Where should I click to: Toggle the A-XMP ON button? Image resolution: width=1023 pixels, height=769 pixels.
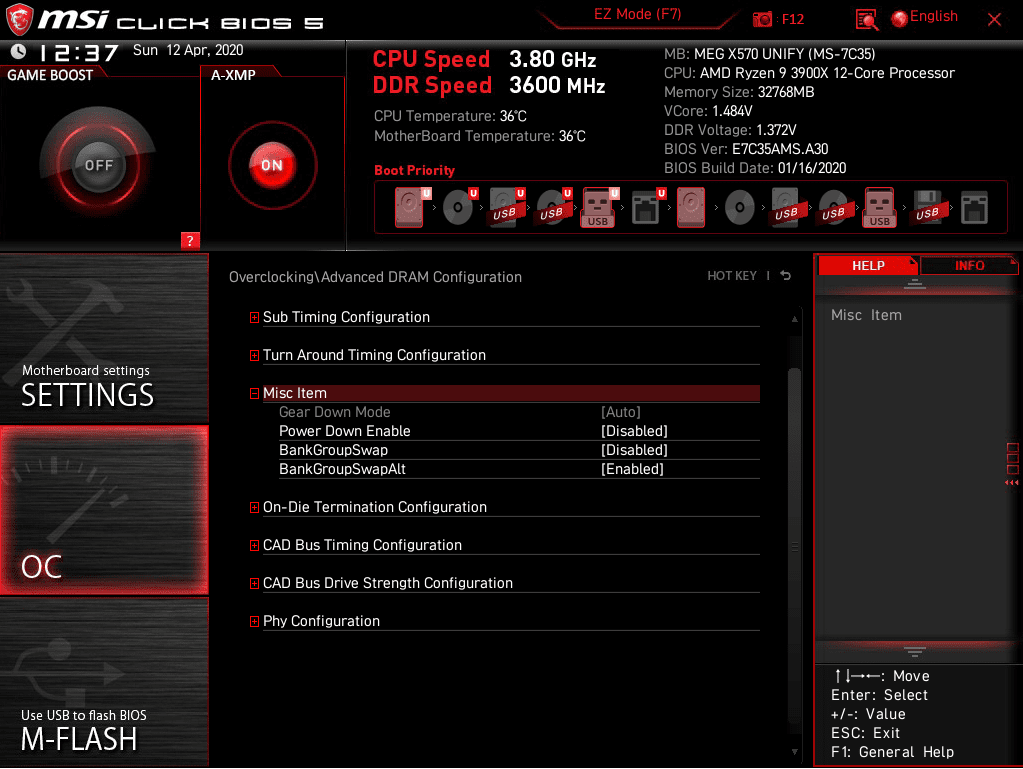272,165
